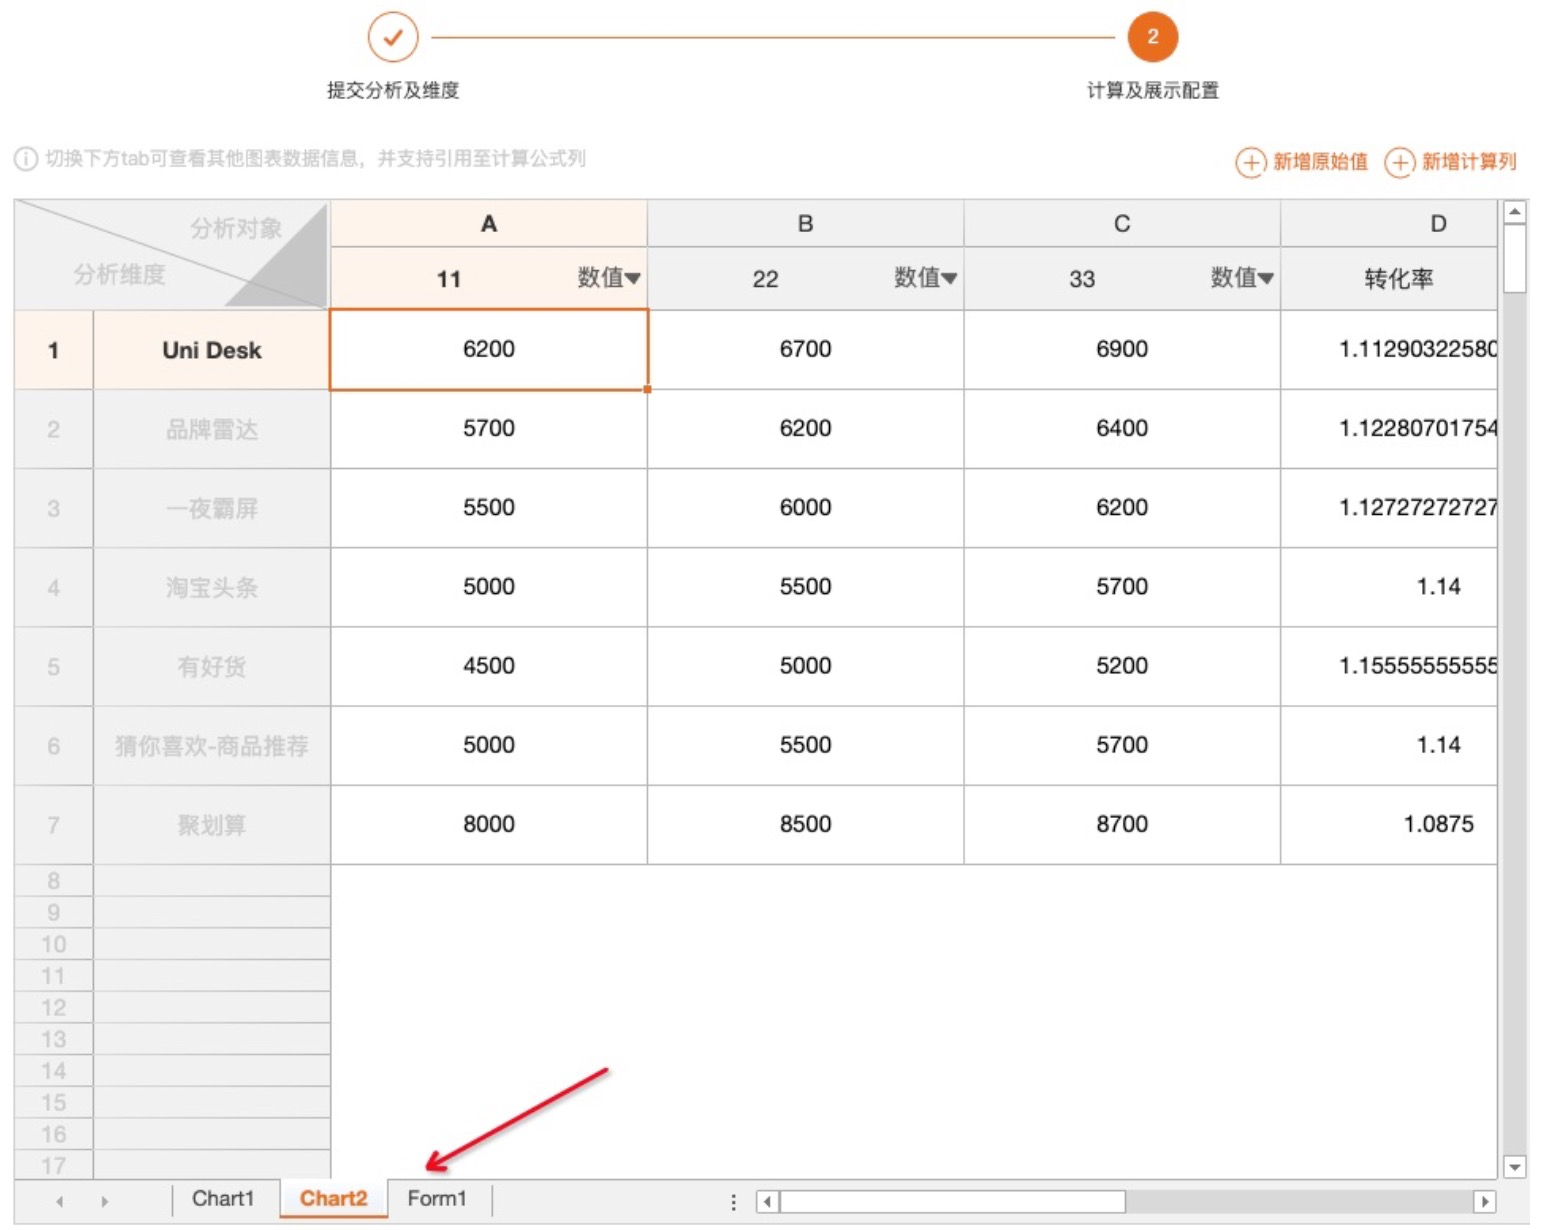
Task: Select the cell containing 6200 in row 1
Action: tap(489, 349)
